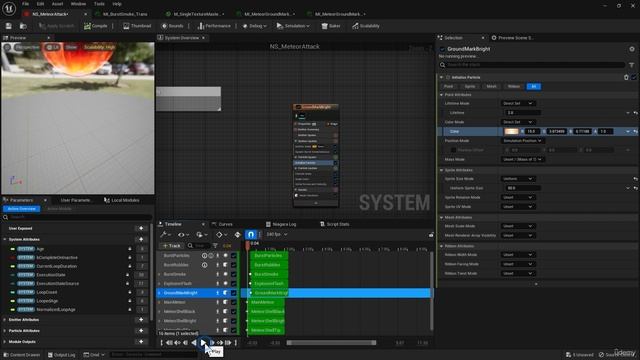The width and height of the screenshot is (640, 360).
Task: Click the green BurstParticles timeline clip
Action: (268, 256)
